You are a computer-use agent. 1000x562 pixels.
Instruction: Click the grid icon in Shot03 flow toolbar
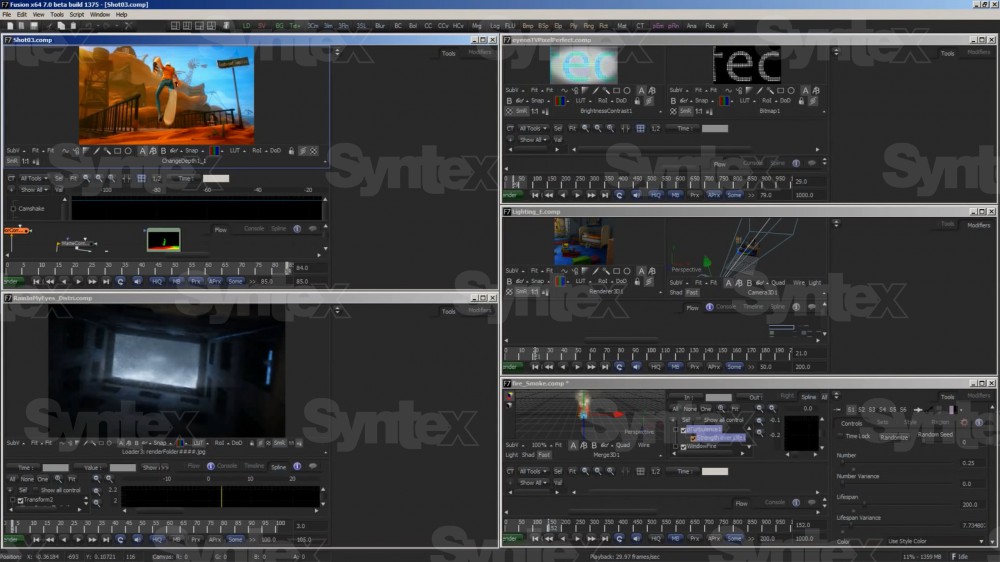coord(142,178)
